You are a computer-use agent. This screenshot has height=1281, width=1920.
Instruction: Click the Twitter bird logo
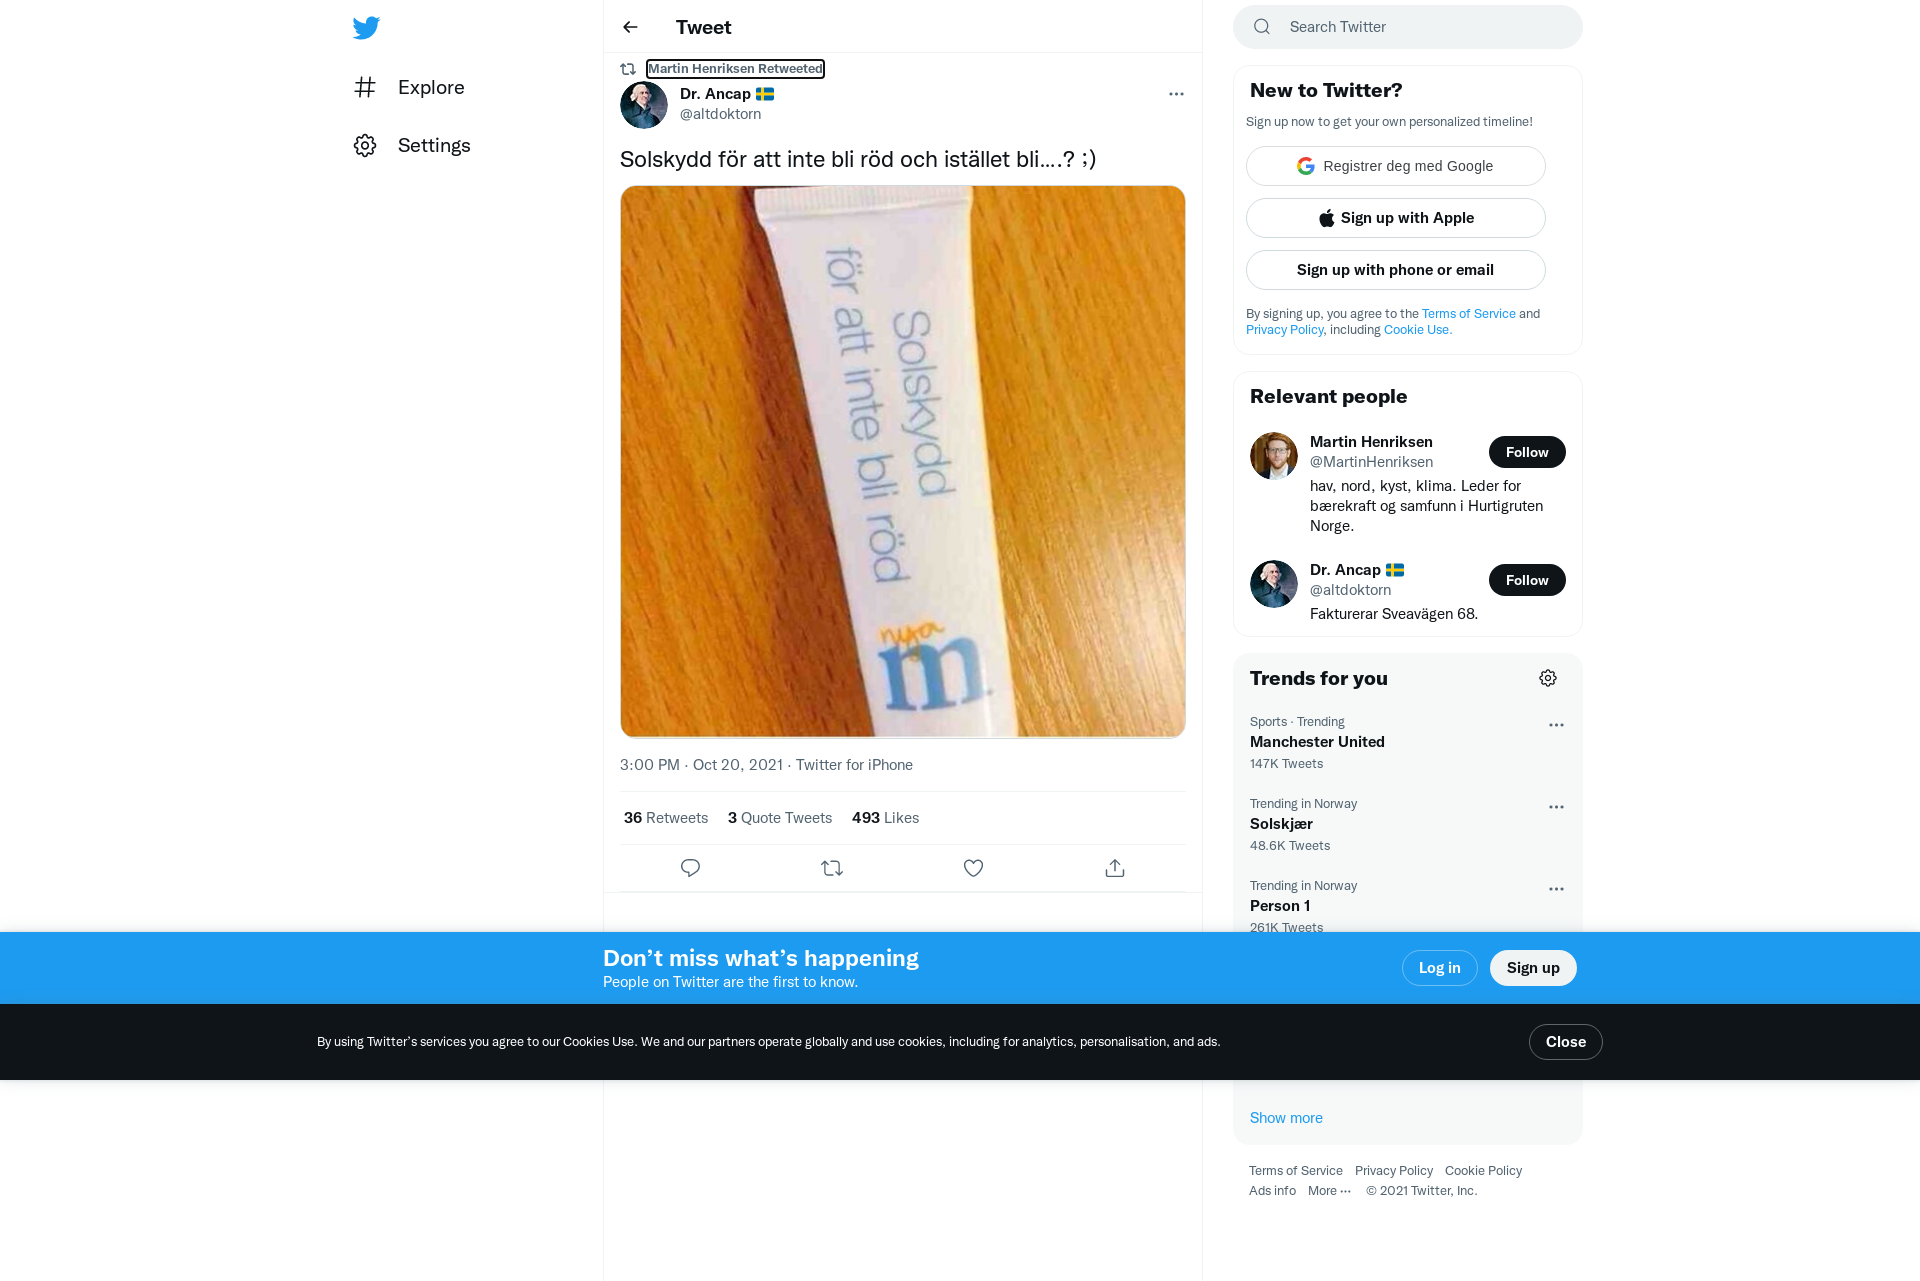click(366, 27)
